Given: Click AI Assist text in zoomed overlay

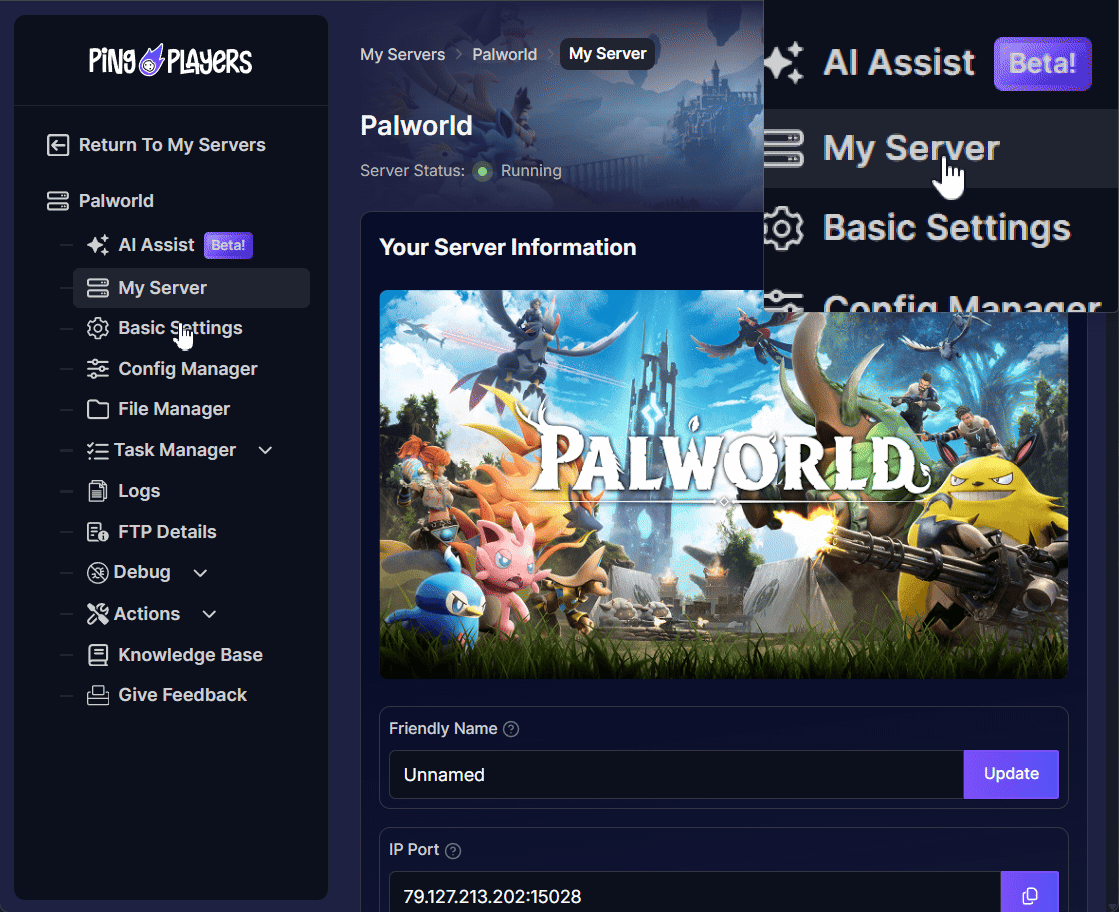Looking at the screenshot, I should tap(898, 63).
